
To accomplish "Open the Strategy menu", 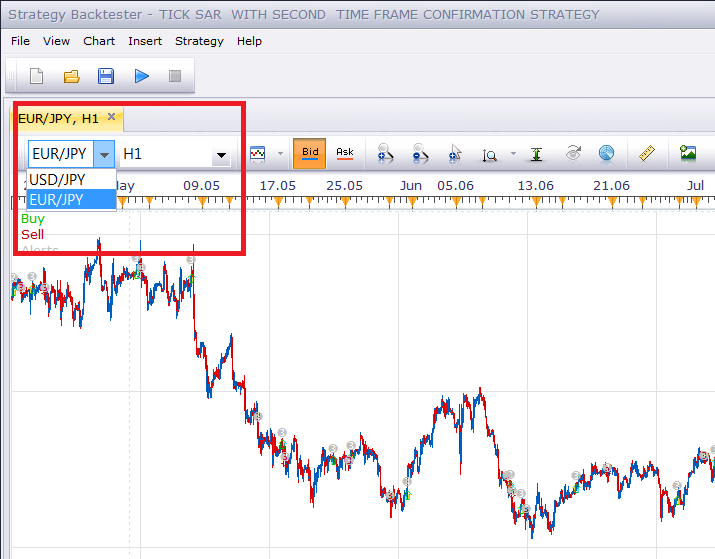I will [x=199, y=41].
